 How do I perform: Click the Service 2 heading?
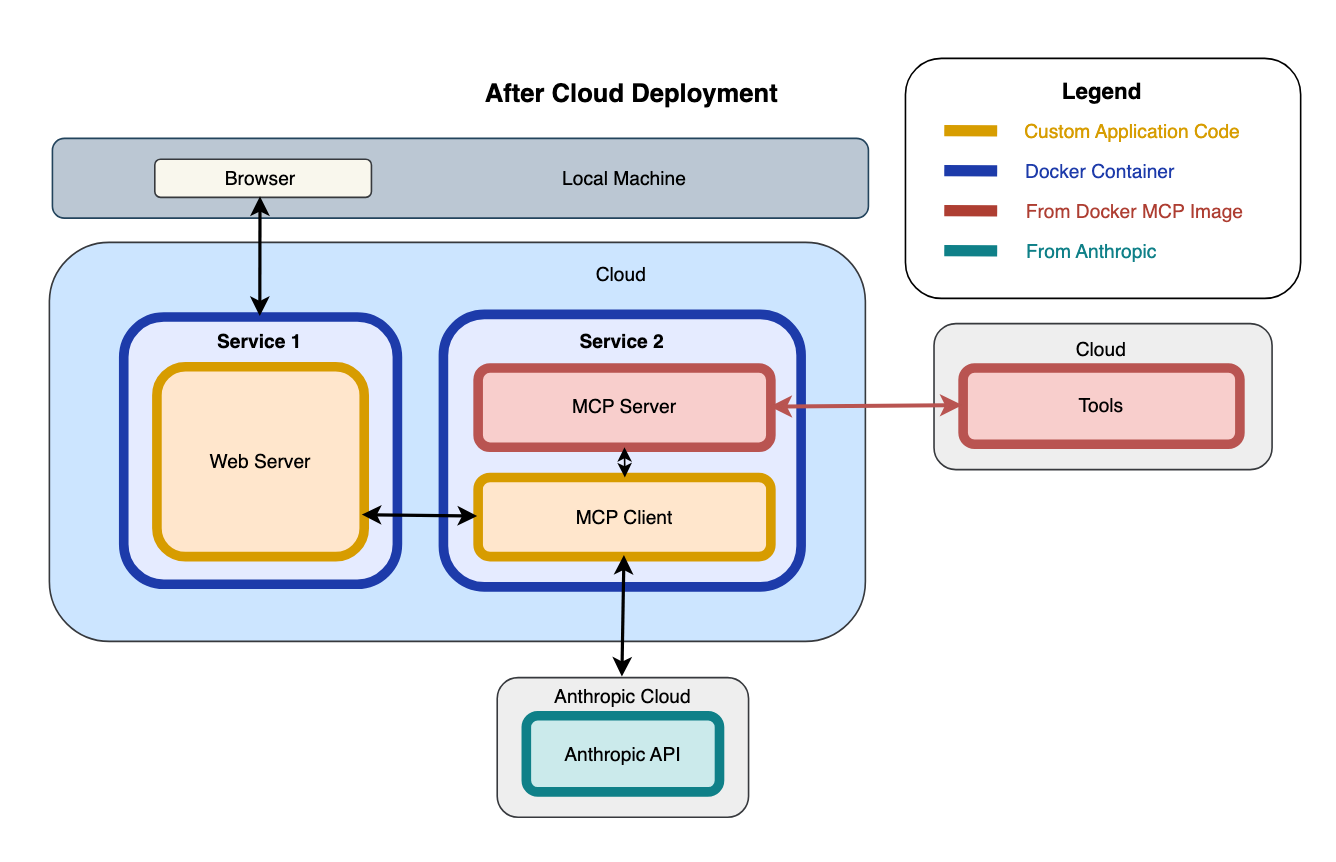click(x=621, y=342)
